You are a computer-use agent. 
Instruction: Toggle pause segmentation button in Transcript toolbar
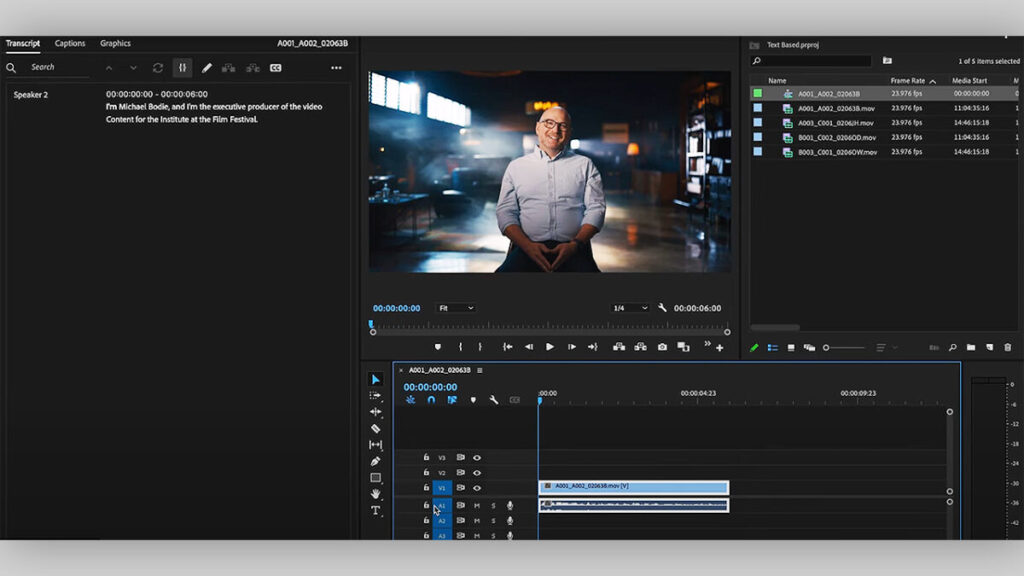[182, 68]
